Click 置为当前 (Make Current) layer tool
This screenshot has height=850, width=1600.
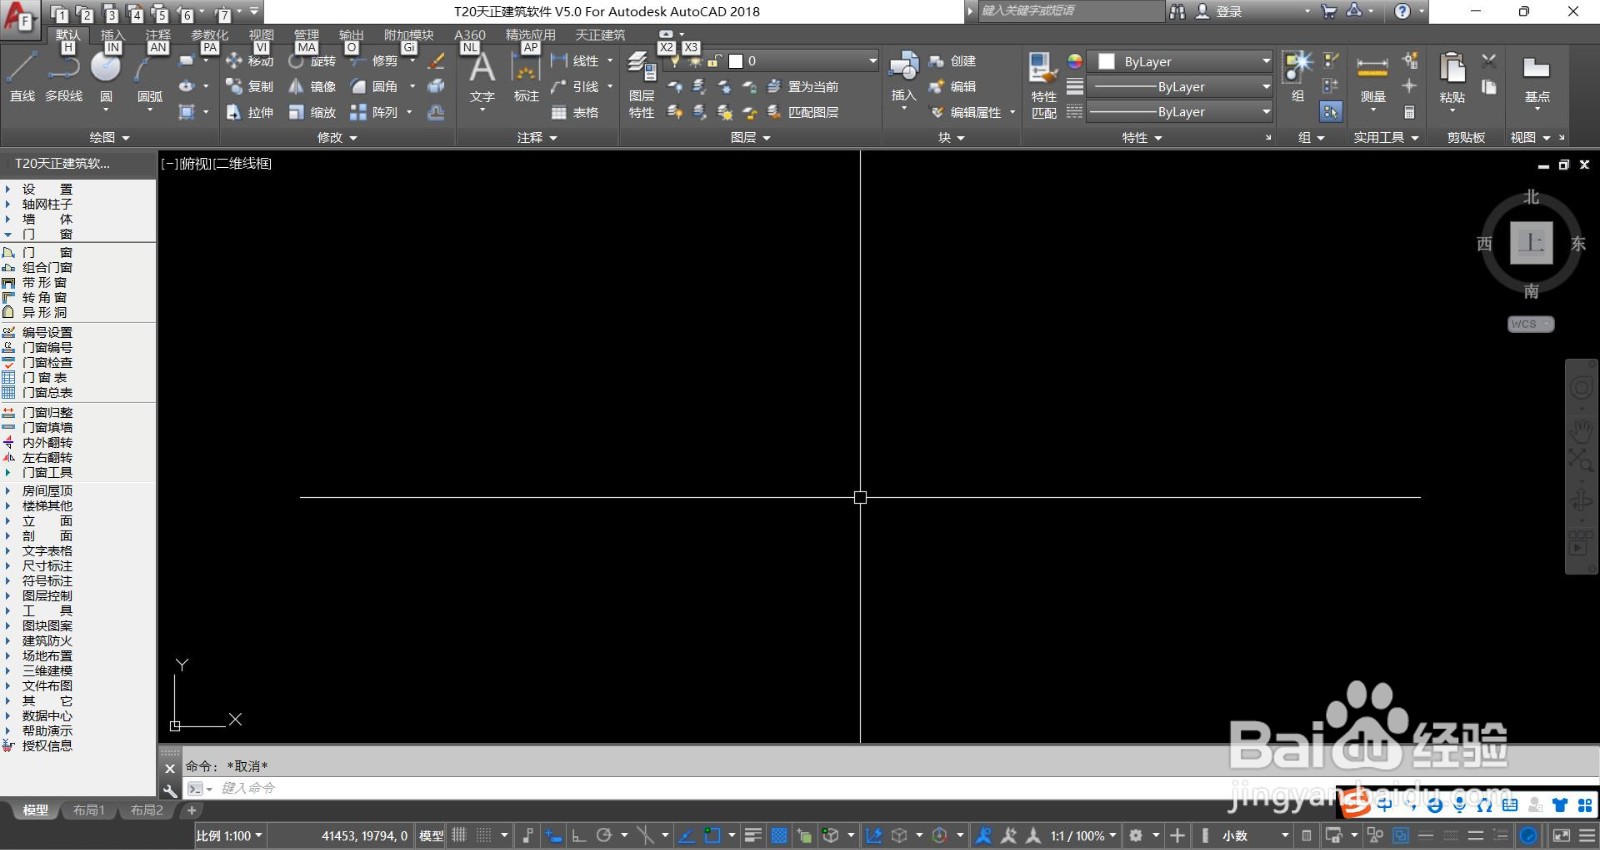pyautogui.click(x=803, y=87)
